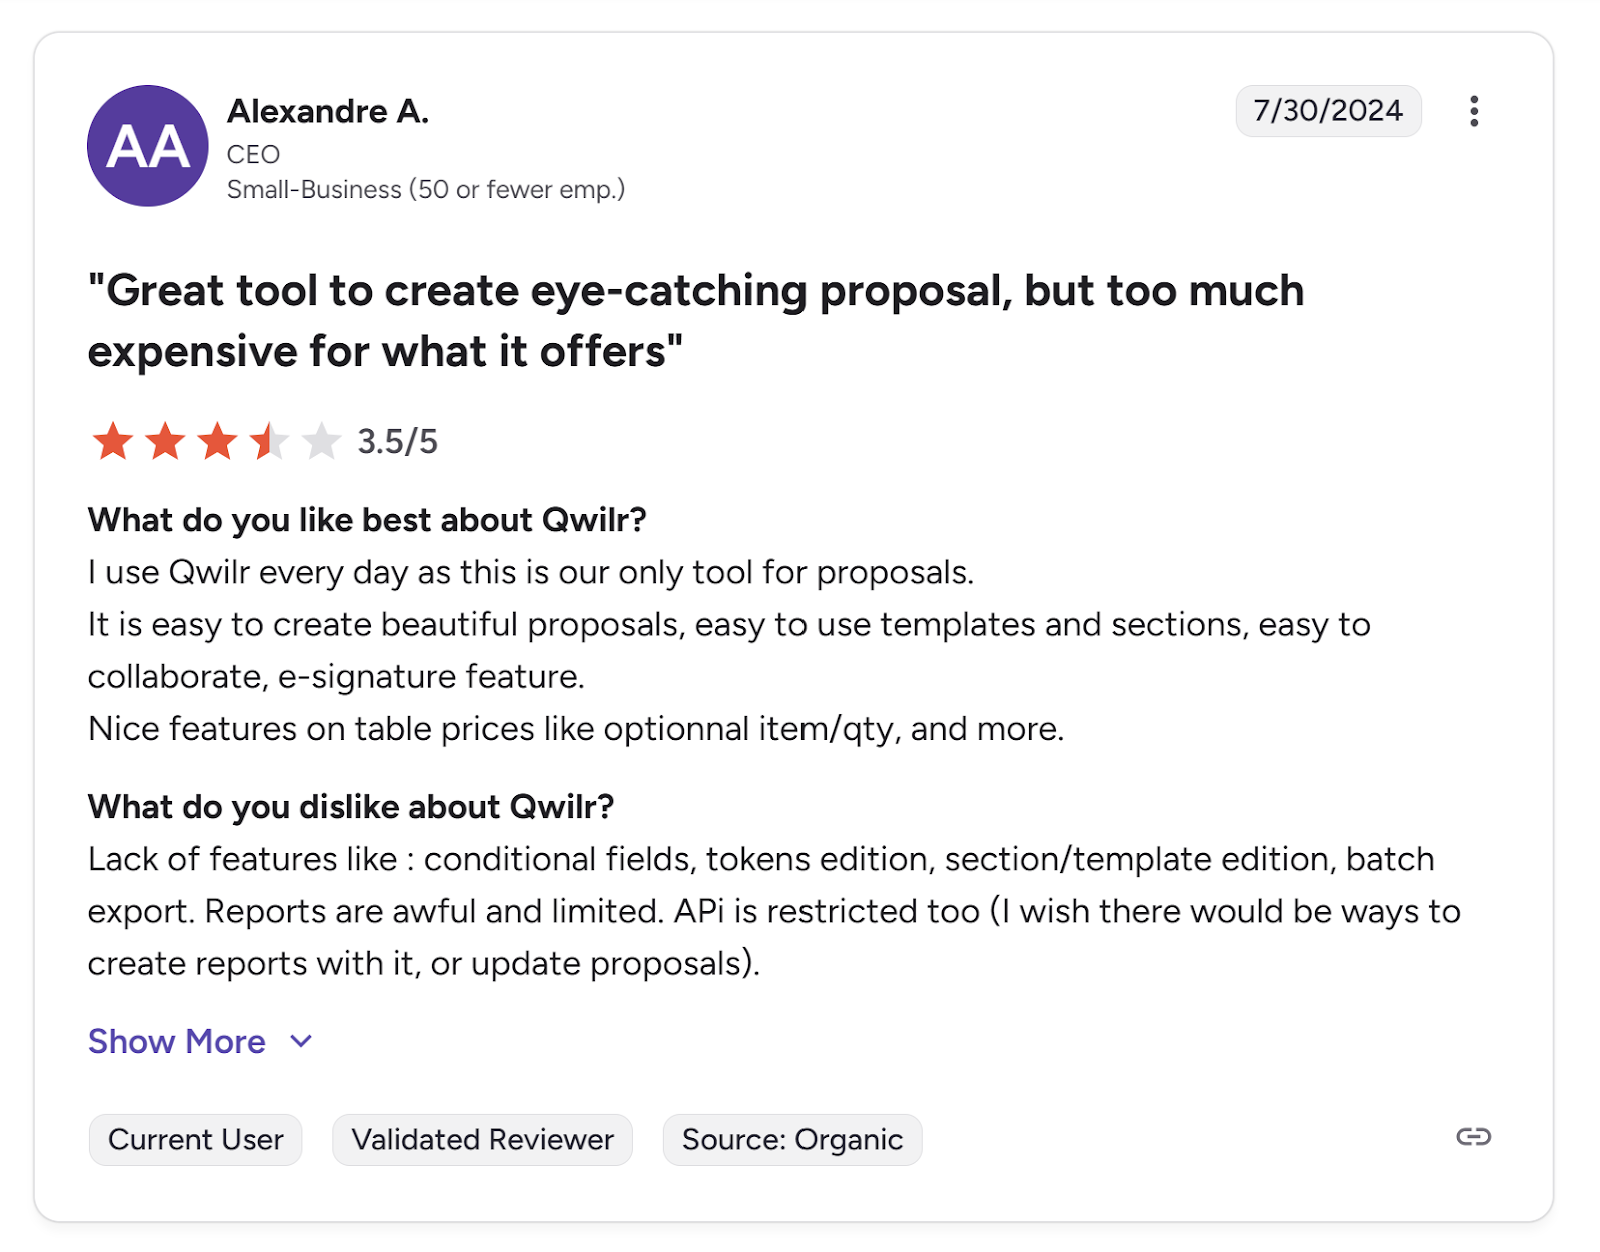Screen dimensions: 1600x1252
Task: Click the 'What do you like best' heading
Action: coord(367,520)
